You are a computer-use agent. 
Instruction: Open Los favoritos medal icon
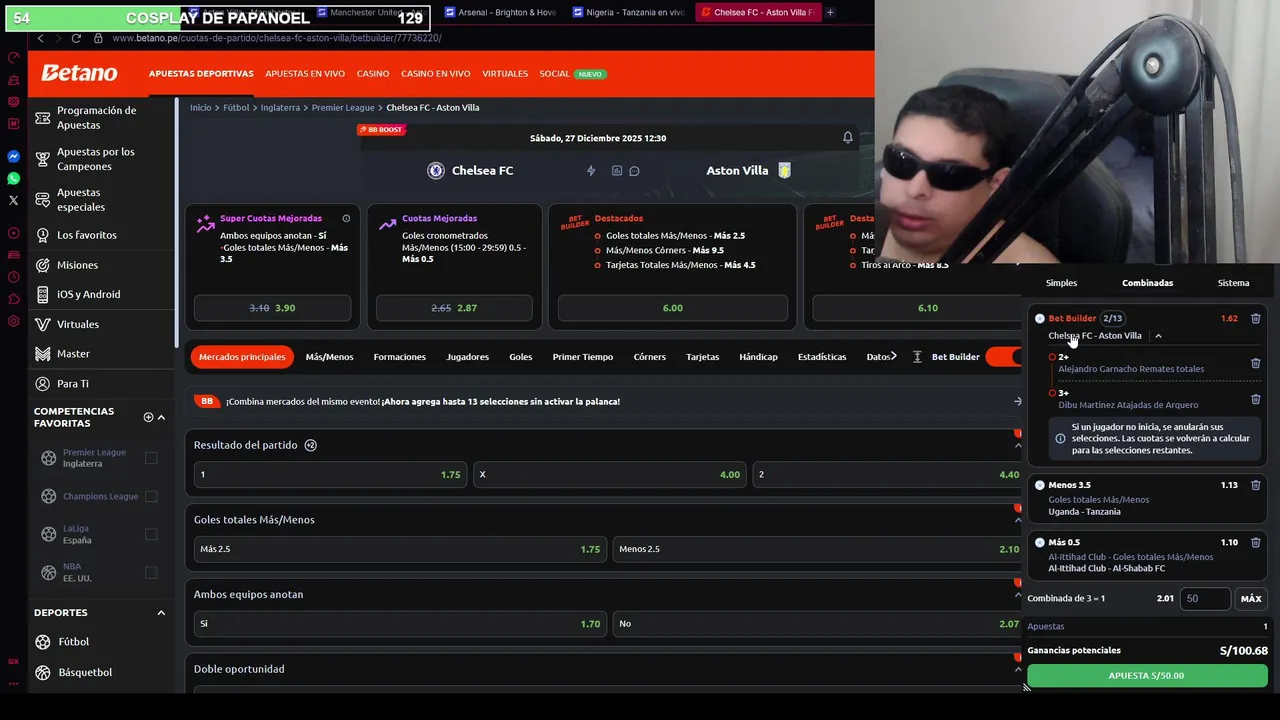point(43,235)
